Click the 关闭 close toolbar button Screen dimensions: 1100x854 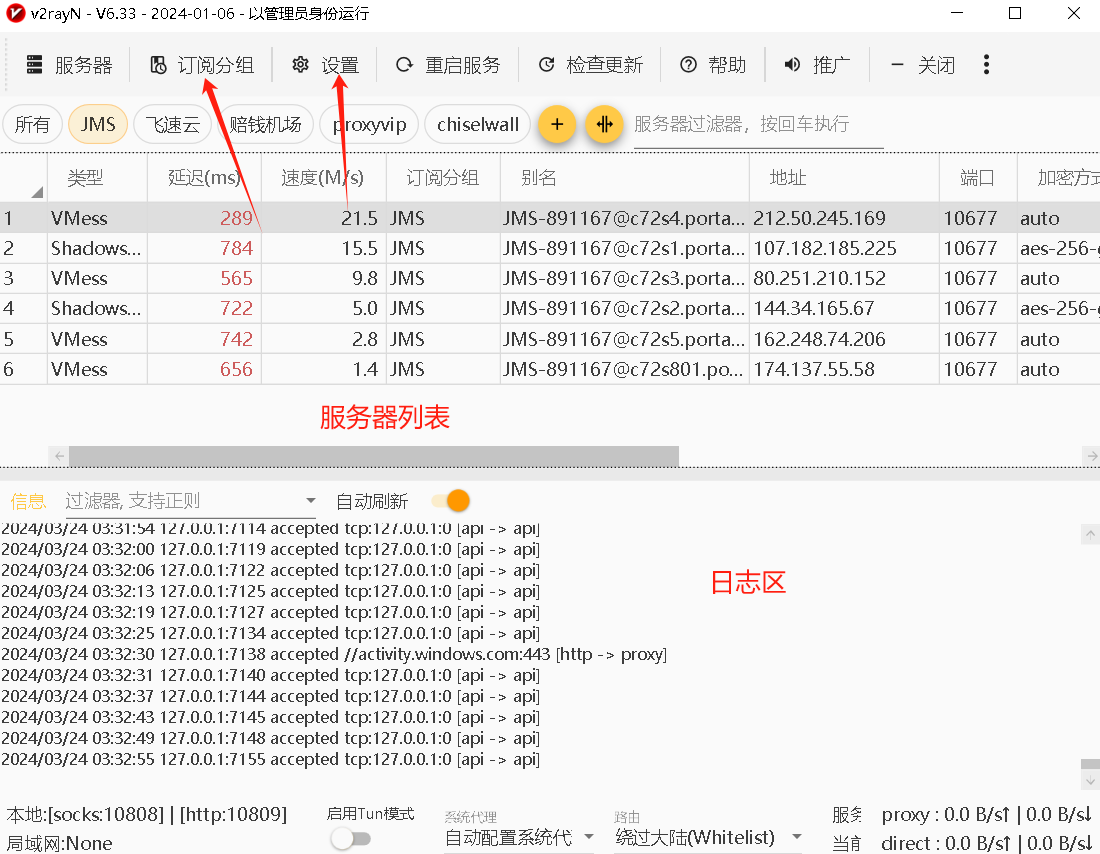click(x=923, y=65)
